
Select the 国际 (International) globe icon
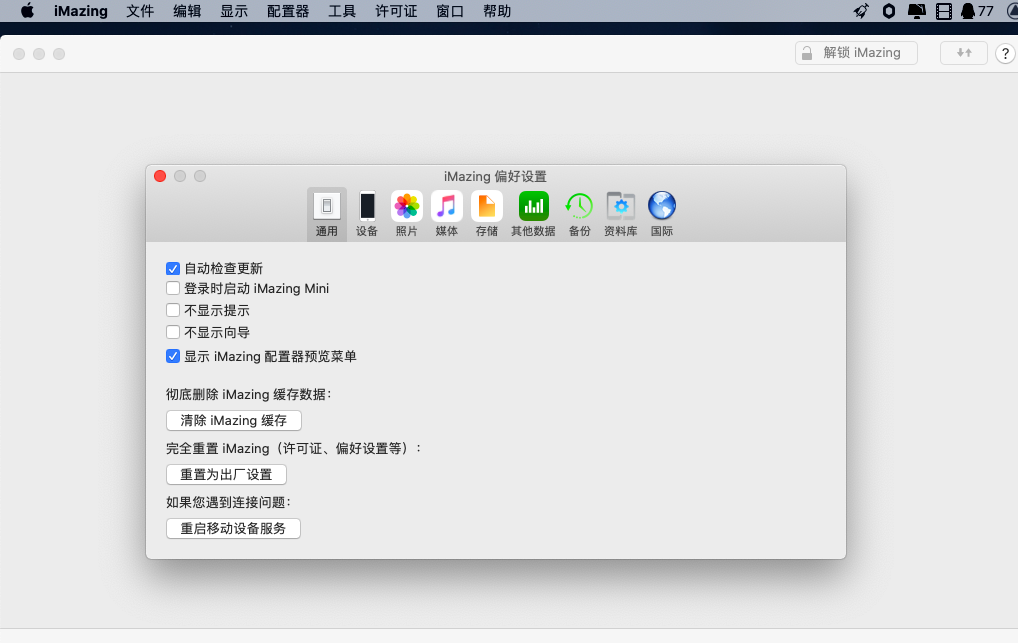coord(662,207)
